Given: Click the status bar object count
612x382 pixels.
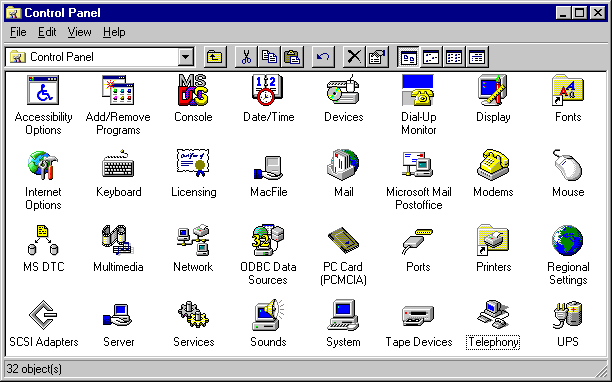Looking at the screenshot, I should 34,369.
